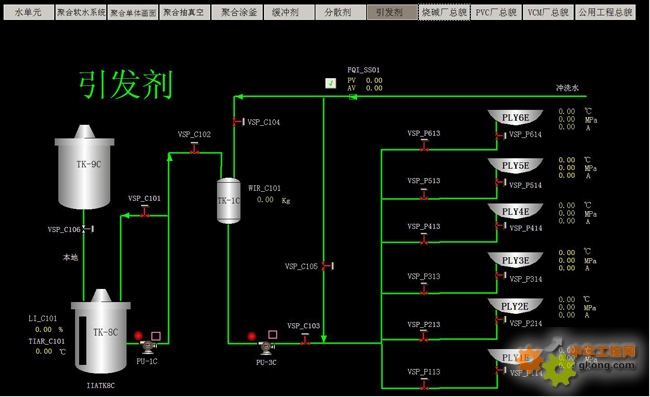This screenshot has height=397, width=650.
Task: Open the 分散剂 tab
Action: coord(340,12)
